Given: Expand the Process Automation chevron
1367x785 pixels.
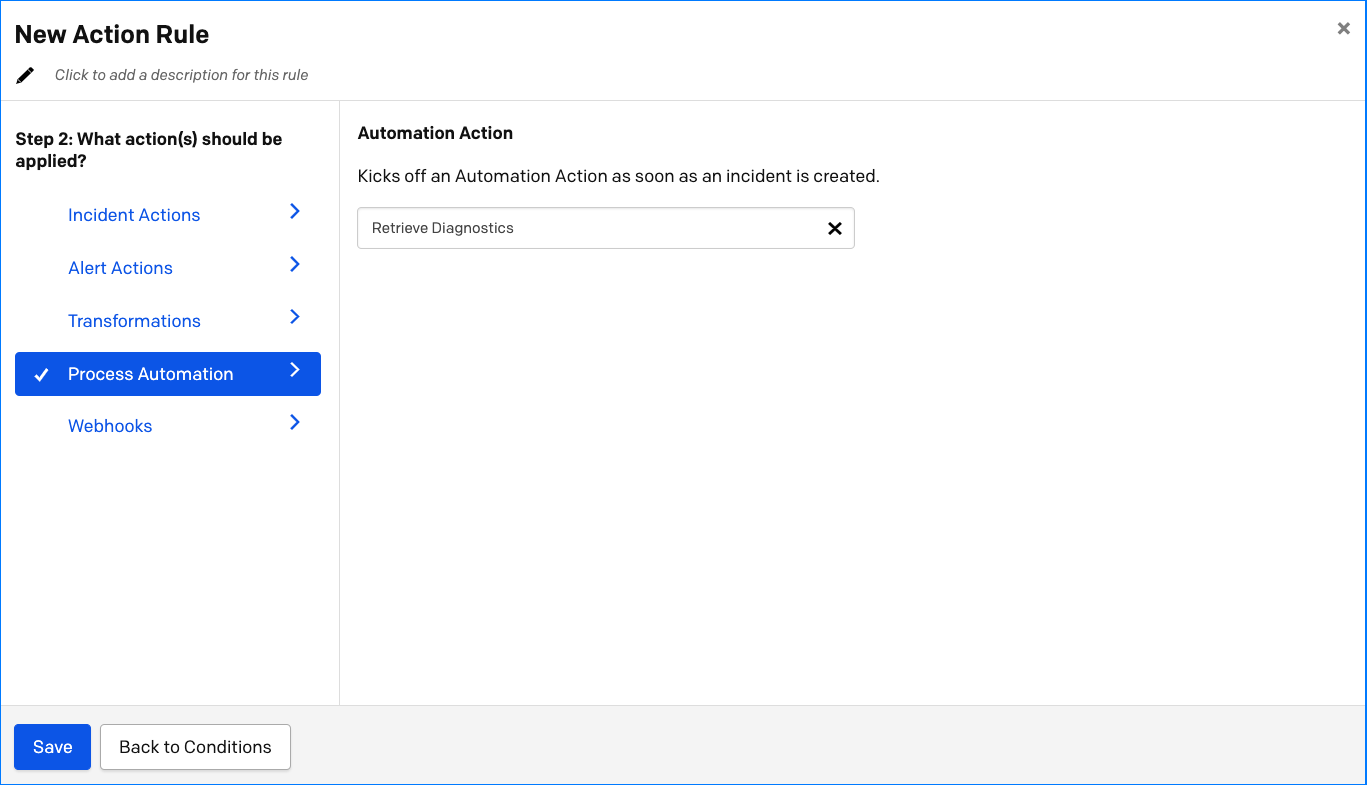Looking at the screenshot, I should [295, 370].
